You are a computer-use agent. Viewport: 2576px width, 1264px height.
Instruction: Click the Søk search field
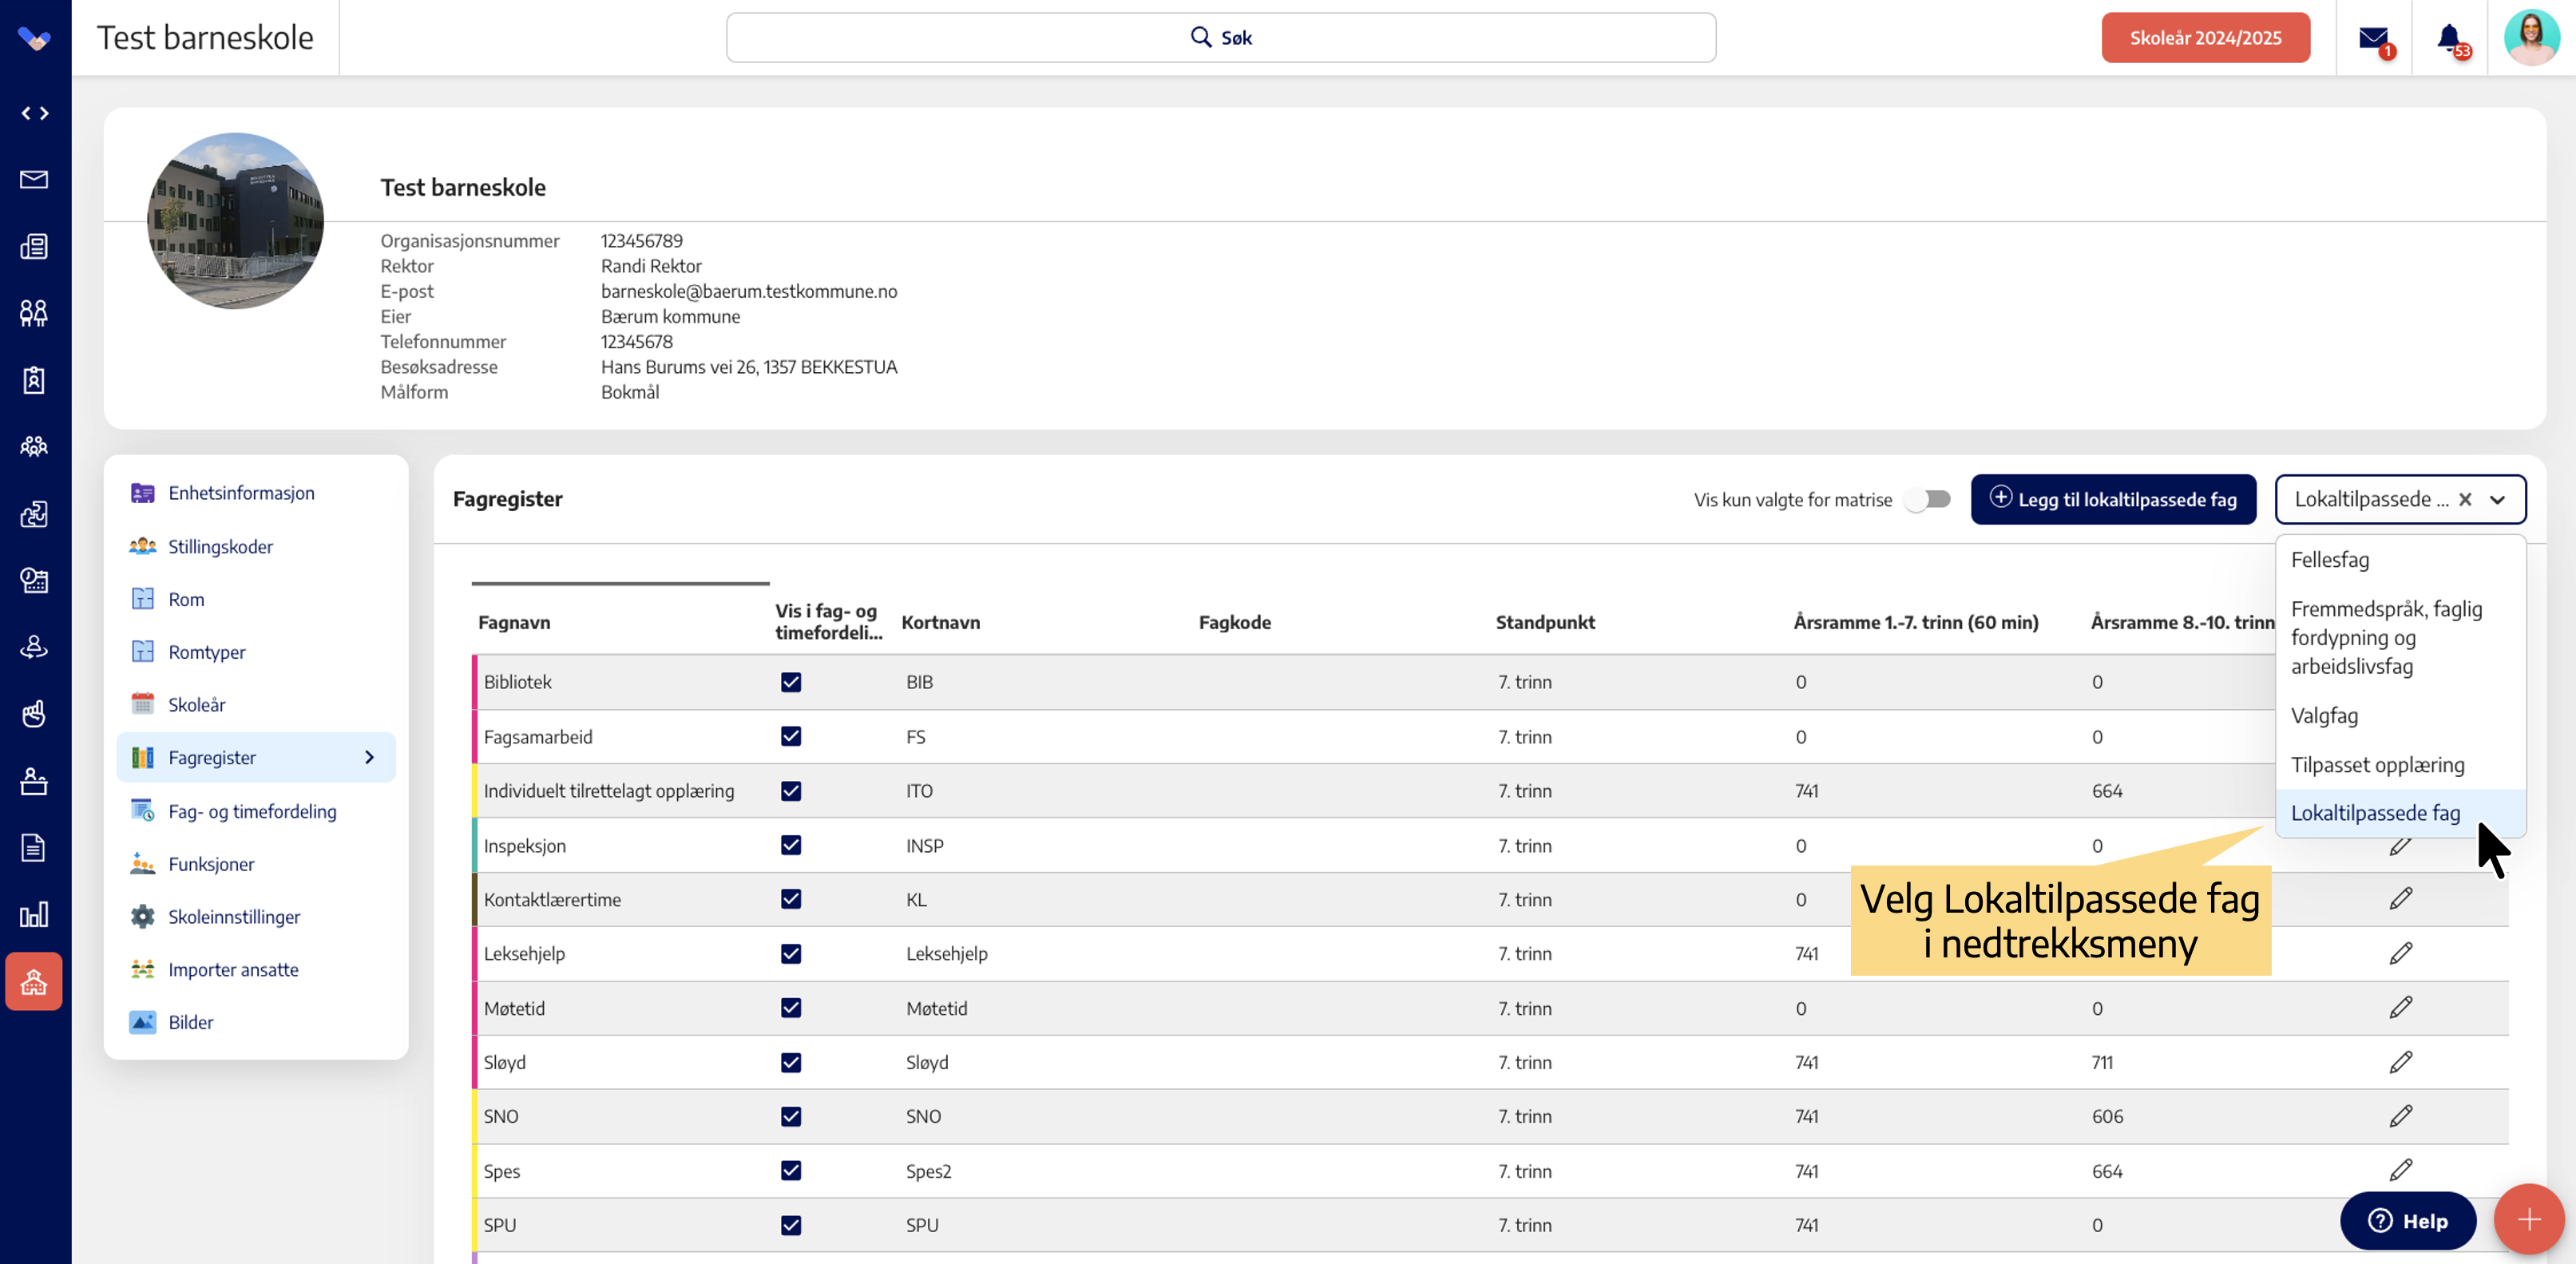click(1220, 38)
